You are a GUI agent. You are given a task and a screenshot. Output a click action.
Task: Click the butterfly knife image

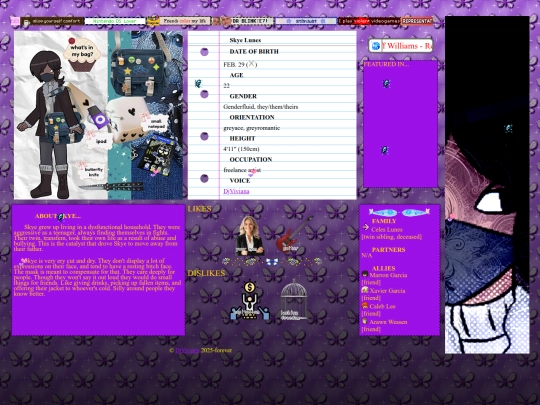[x=112, y=187]
